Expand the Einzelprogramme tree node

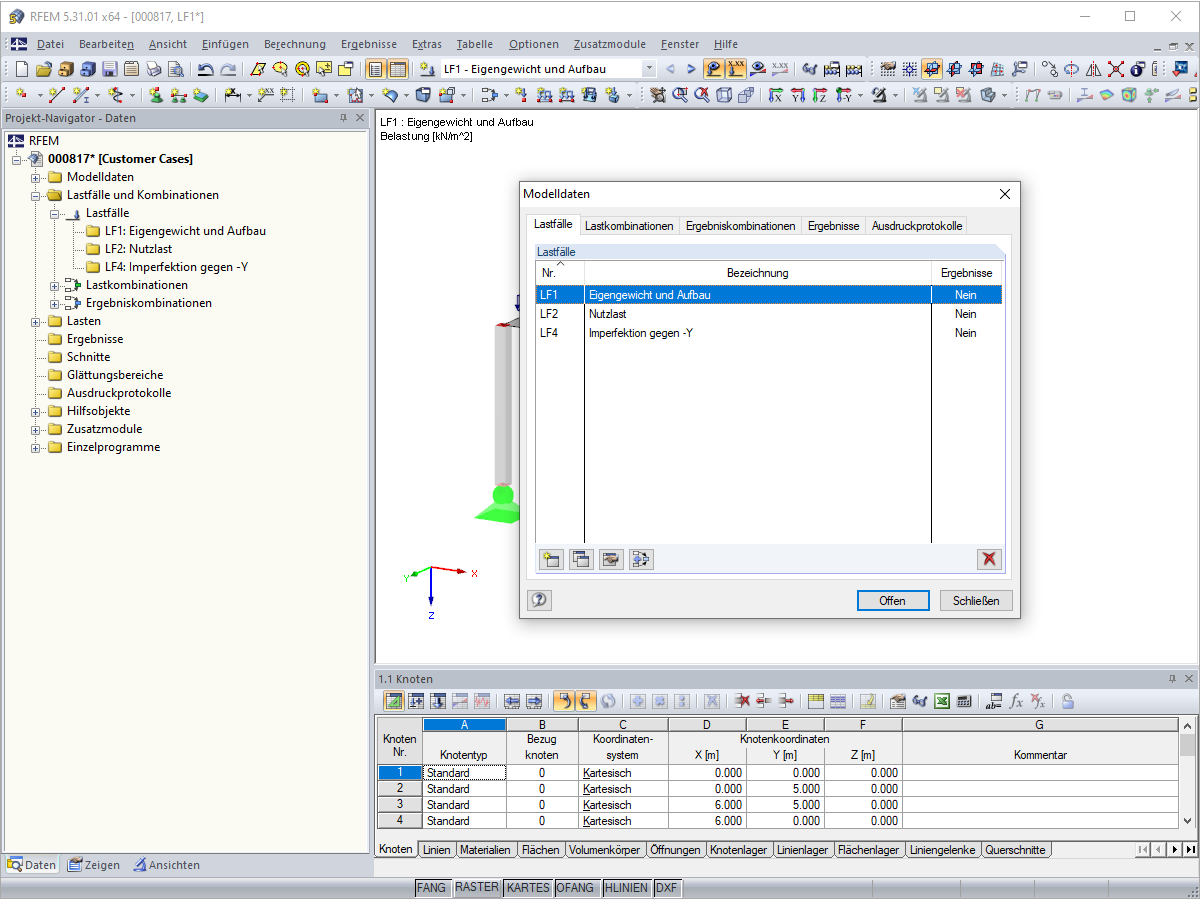36,447
